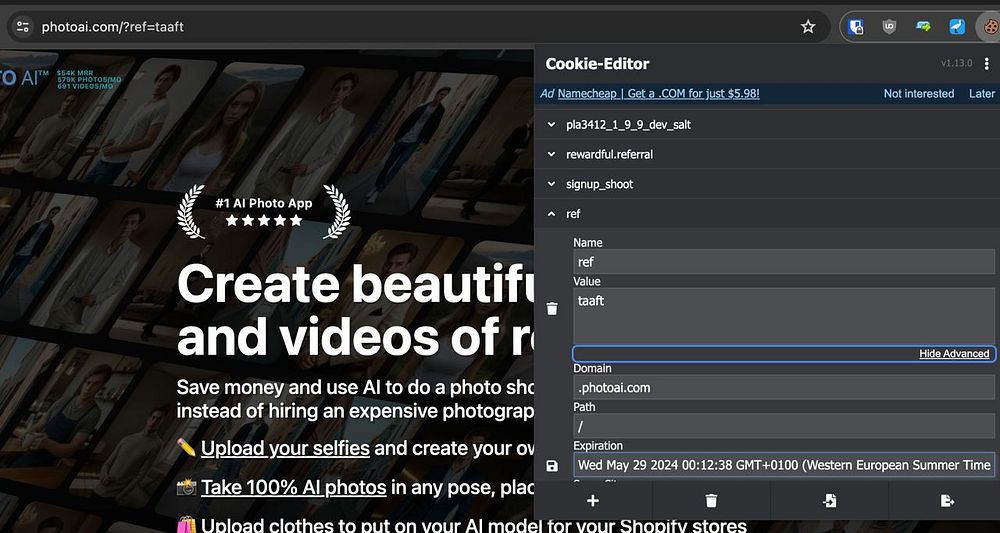This screenshot has height=533, width=1000.
Task: Open Cookie-Editor three-dot options menu
Action: pyautogui.click(x=988, y=64)
